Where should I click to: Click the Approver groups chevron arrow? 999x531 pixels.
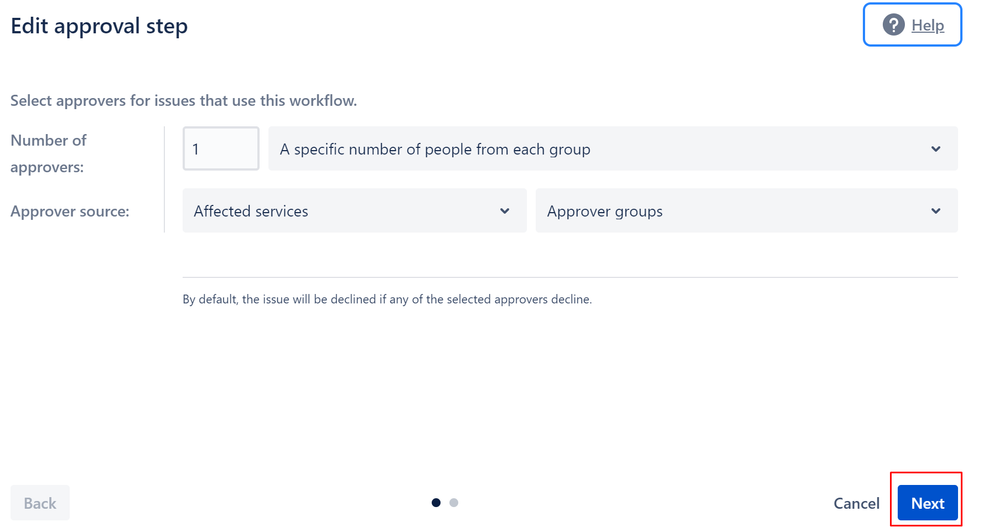(x=936, y=211)
